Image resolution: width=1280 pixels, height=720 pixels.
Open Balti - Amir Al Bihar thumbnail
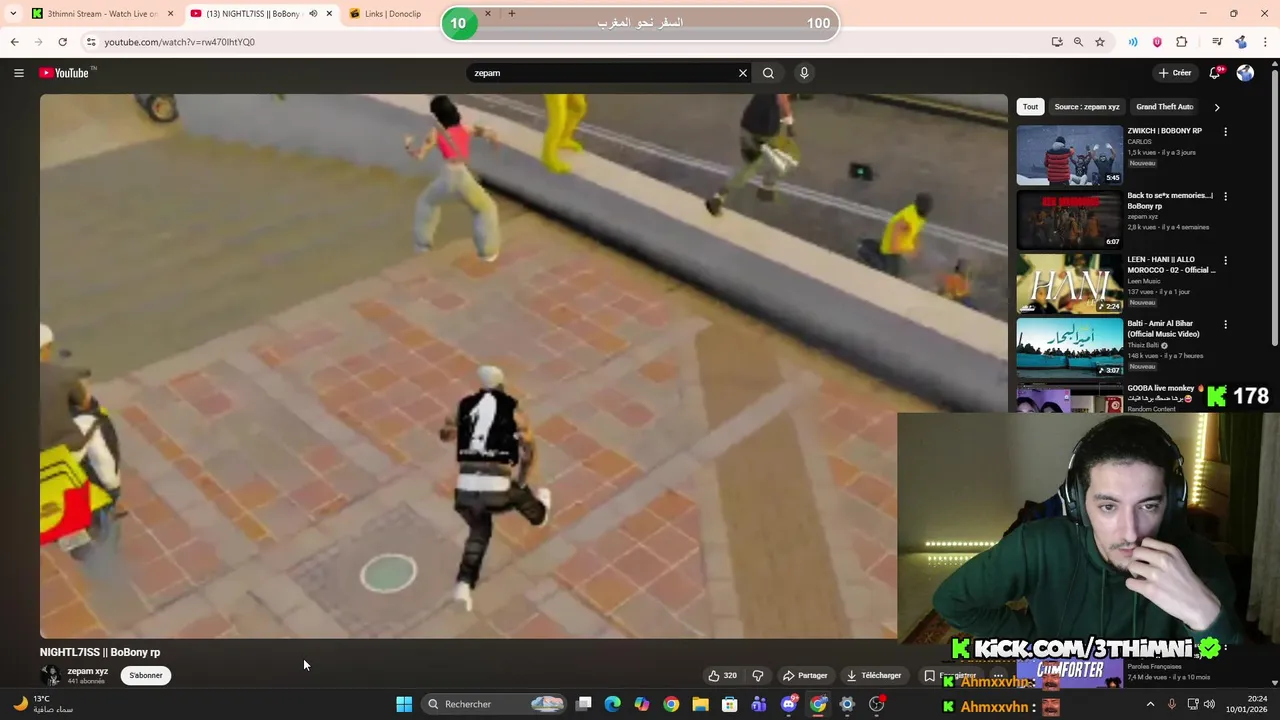(1070, 348)
